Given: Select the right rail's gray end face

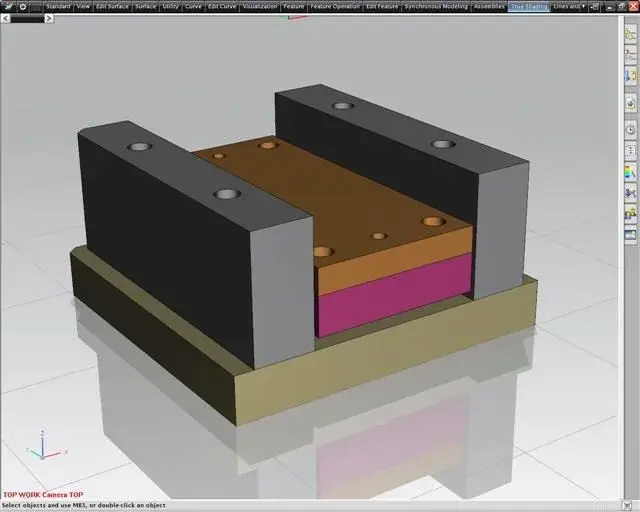Looking at the screenshot, I should (501, 229).
